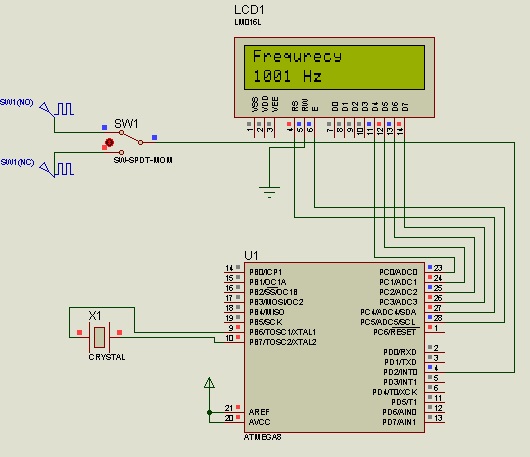Click the PC0/ADC0 pin 23

[435, 269]
